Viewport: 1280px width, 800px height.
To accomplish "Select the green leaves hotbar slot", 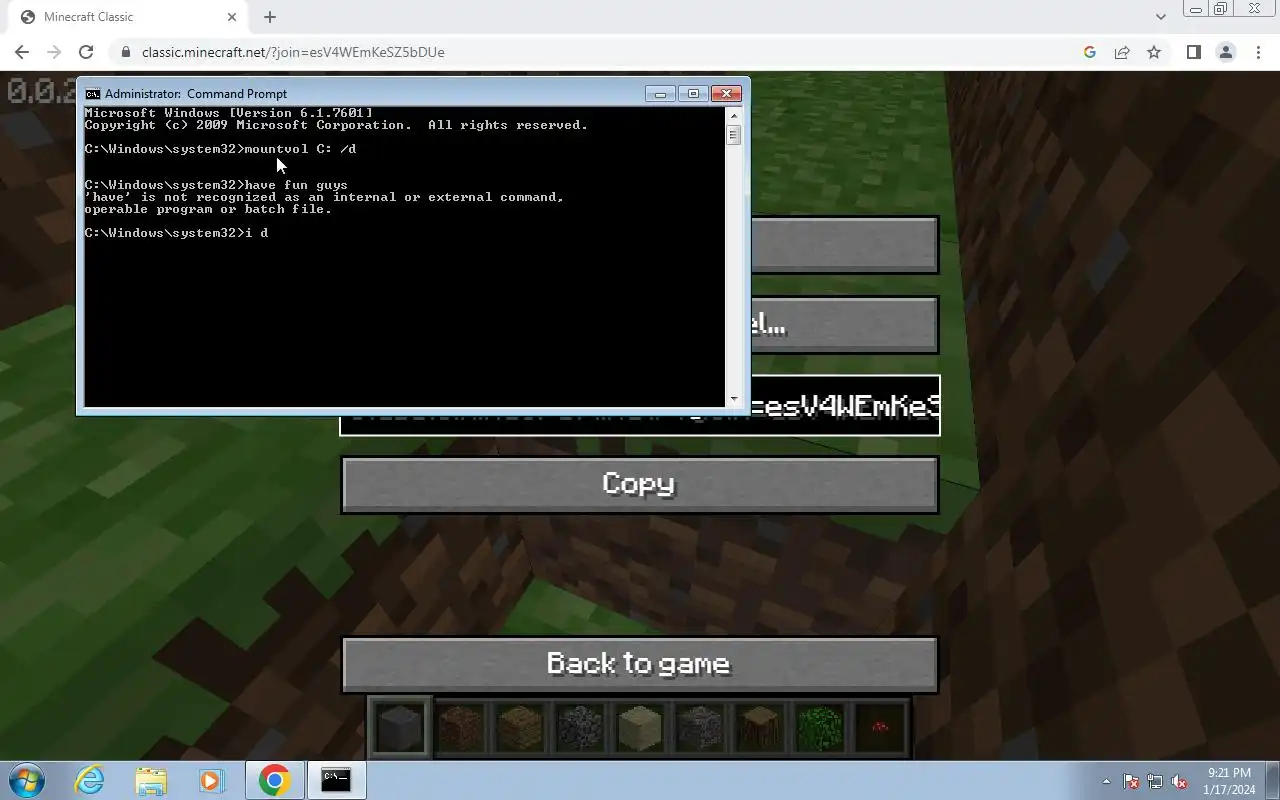I will pyautogui.click(x=820, y=727).
